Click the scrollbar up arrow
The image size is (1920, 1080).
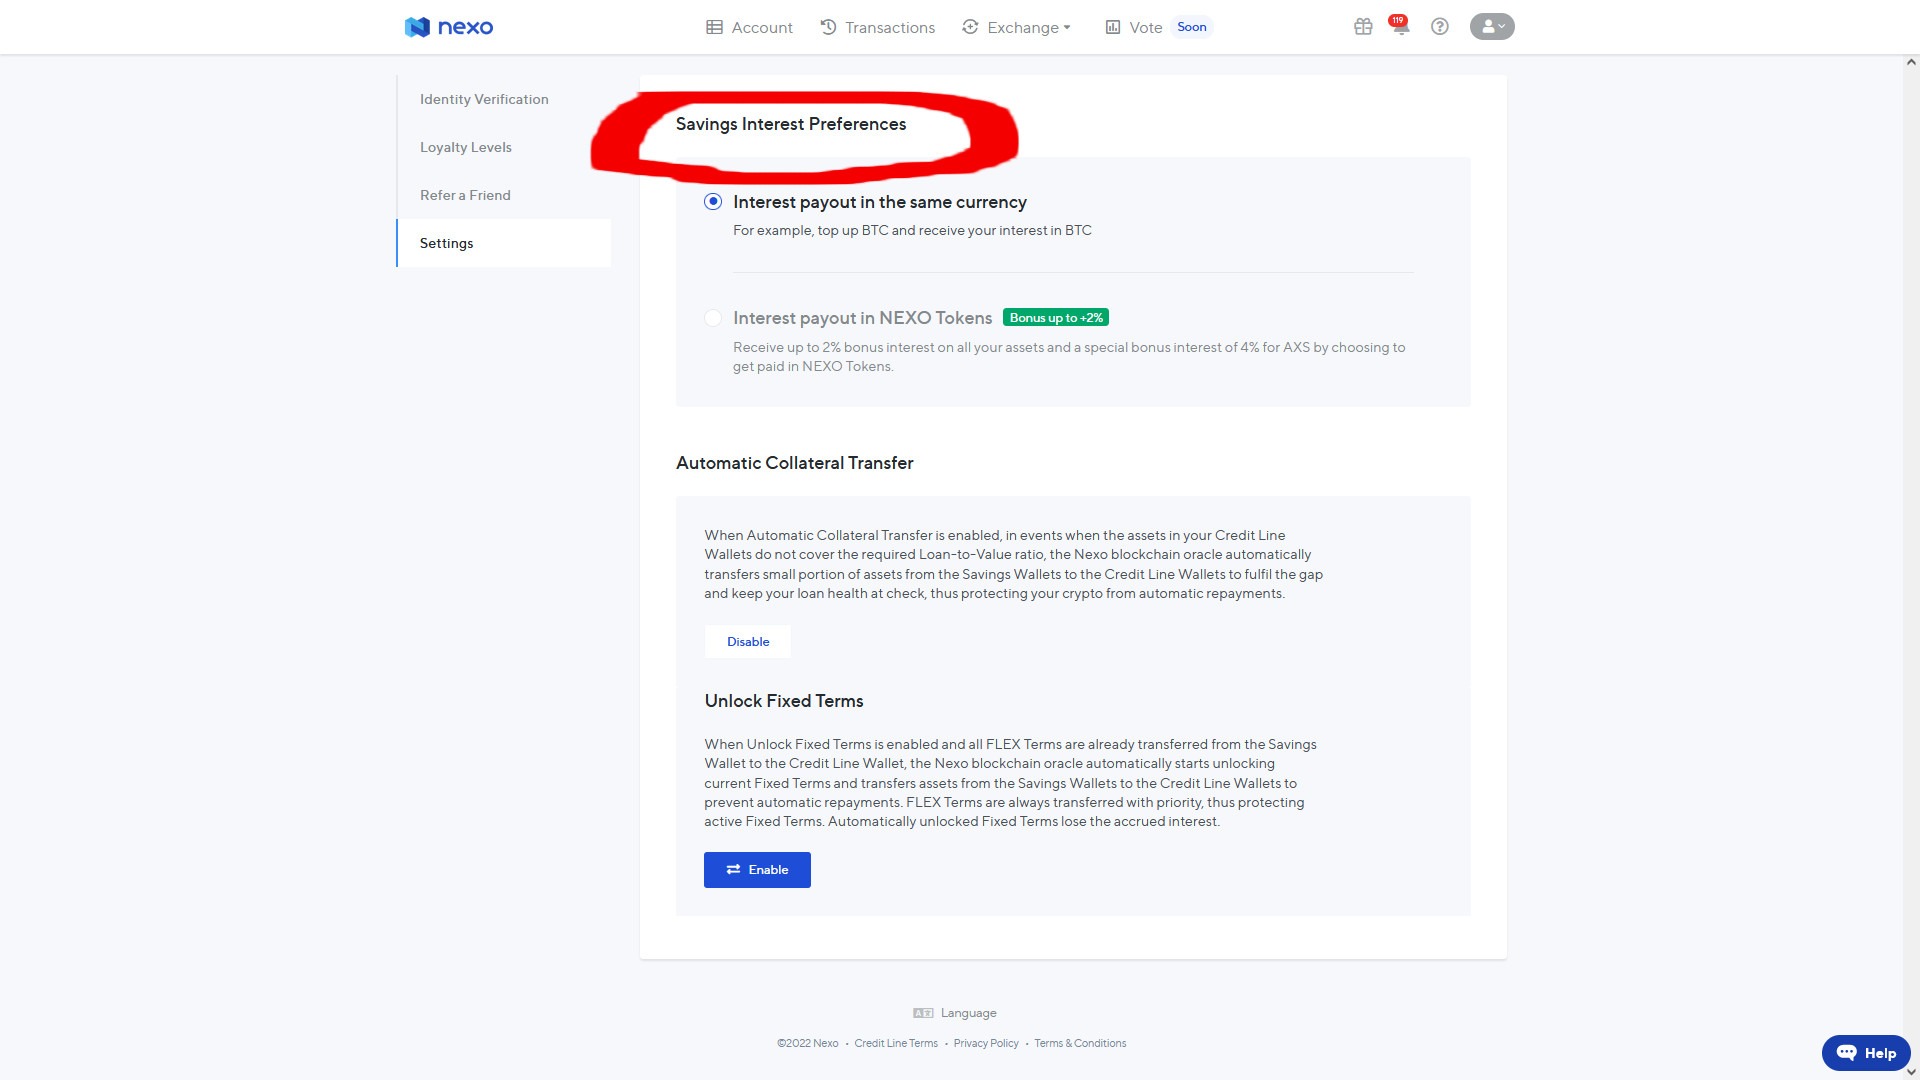(1911, 62)
